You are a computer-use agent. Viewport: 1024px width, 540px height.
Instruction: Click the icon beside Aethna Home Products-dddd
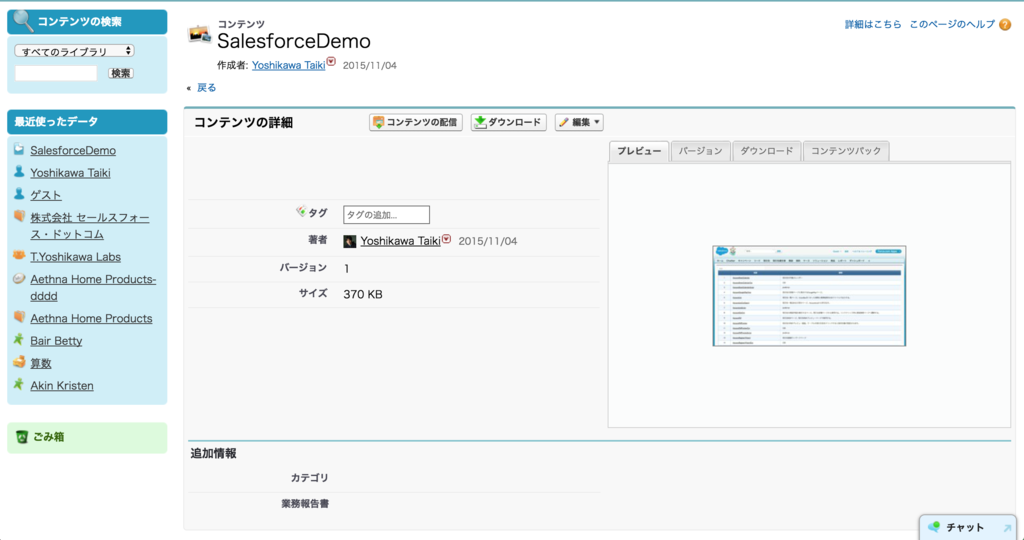pyautogui.click(x=19, y=278)
